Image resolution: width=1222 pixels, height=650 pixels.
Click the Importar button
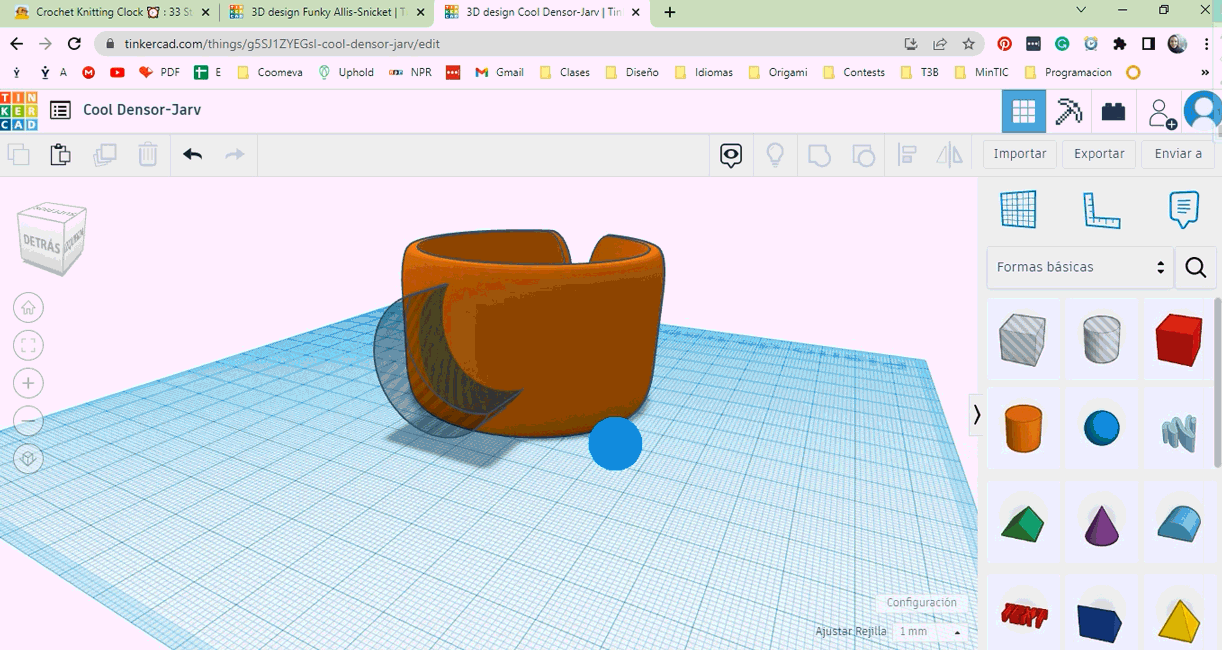point(1018,153)
